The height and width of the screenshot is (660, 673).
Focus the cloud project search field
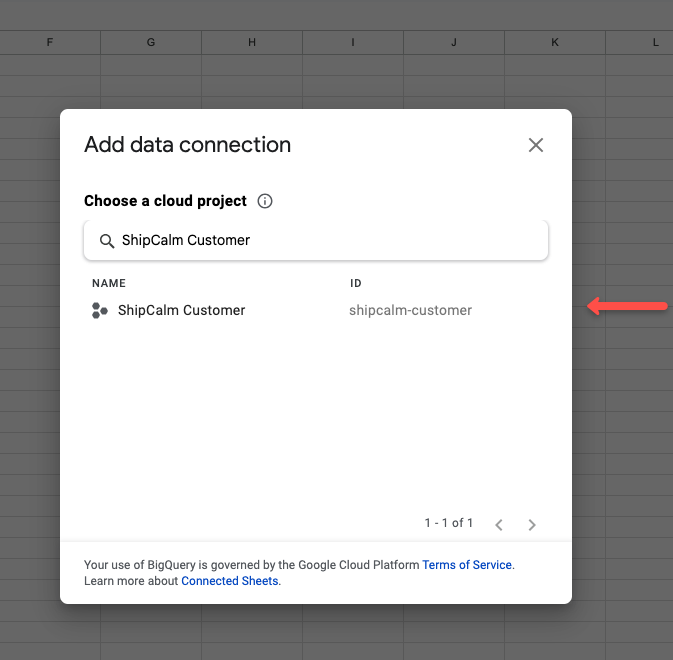pyautogui.click(x=316, y=240)
